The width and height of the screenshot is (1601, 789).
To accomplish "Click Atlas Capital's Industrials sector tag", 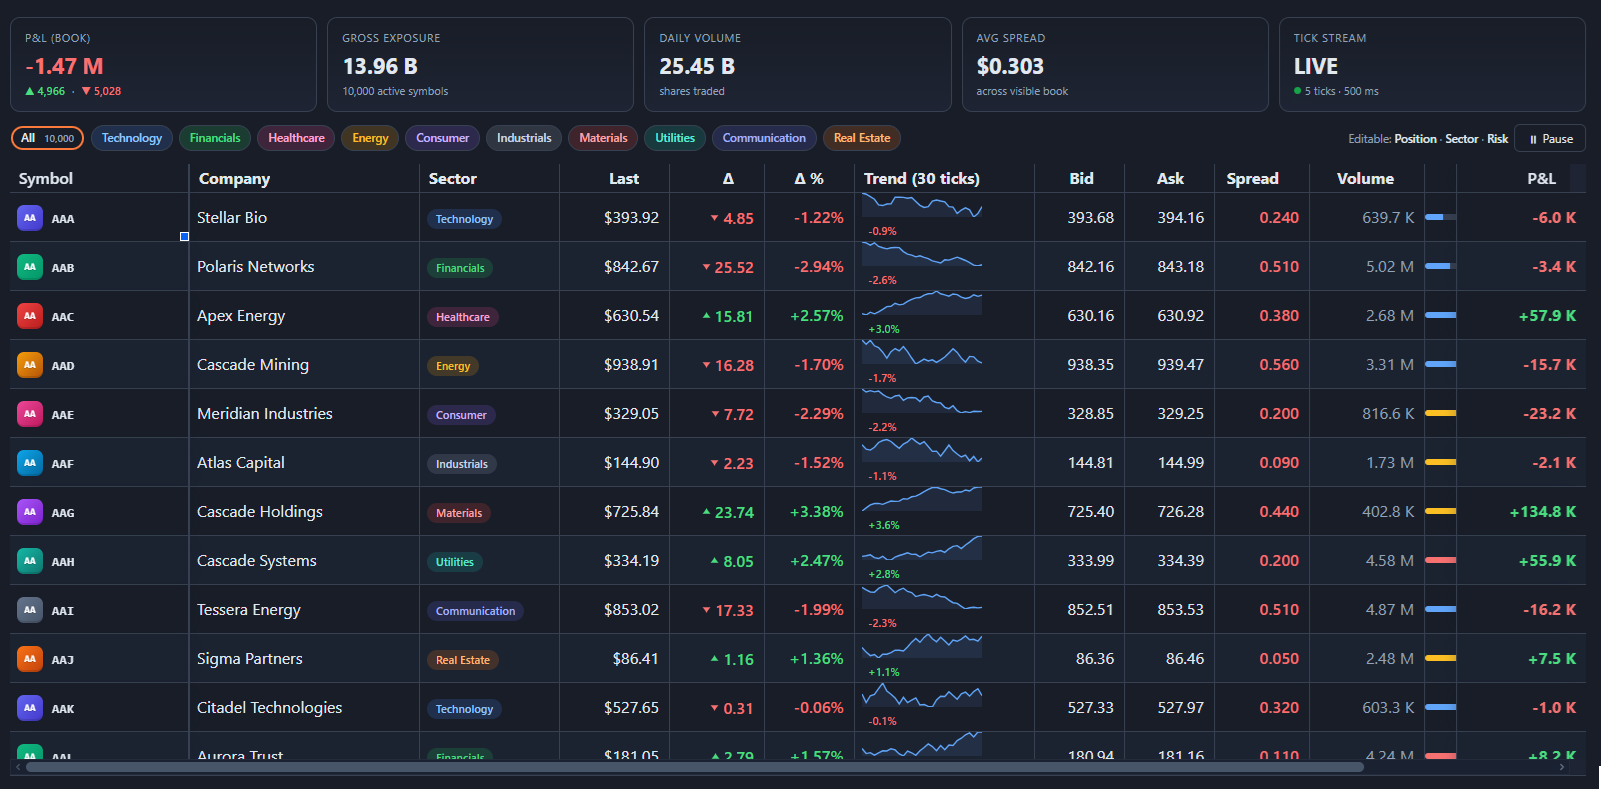I will 462,464.
